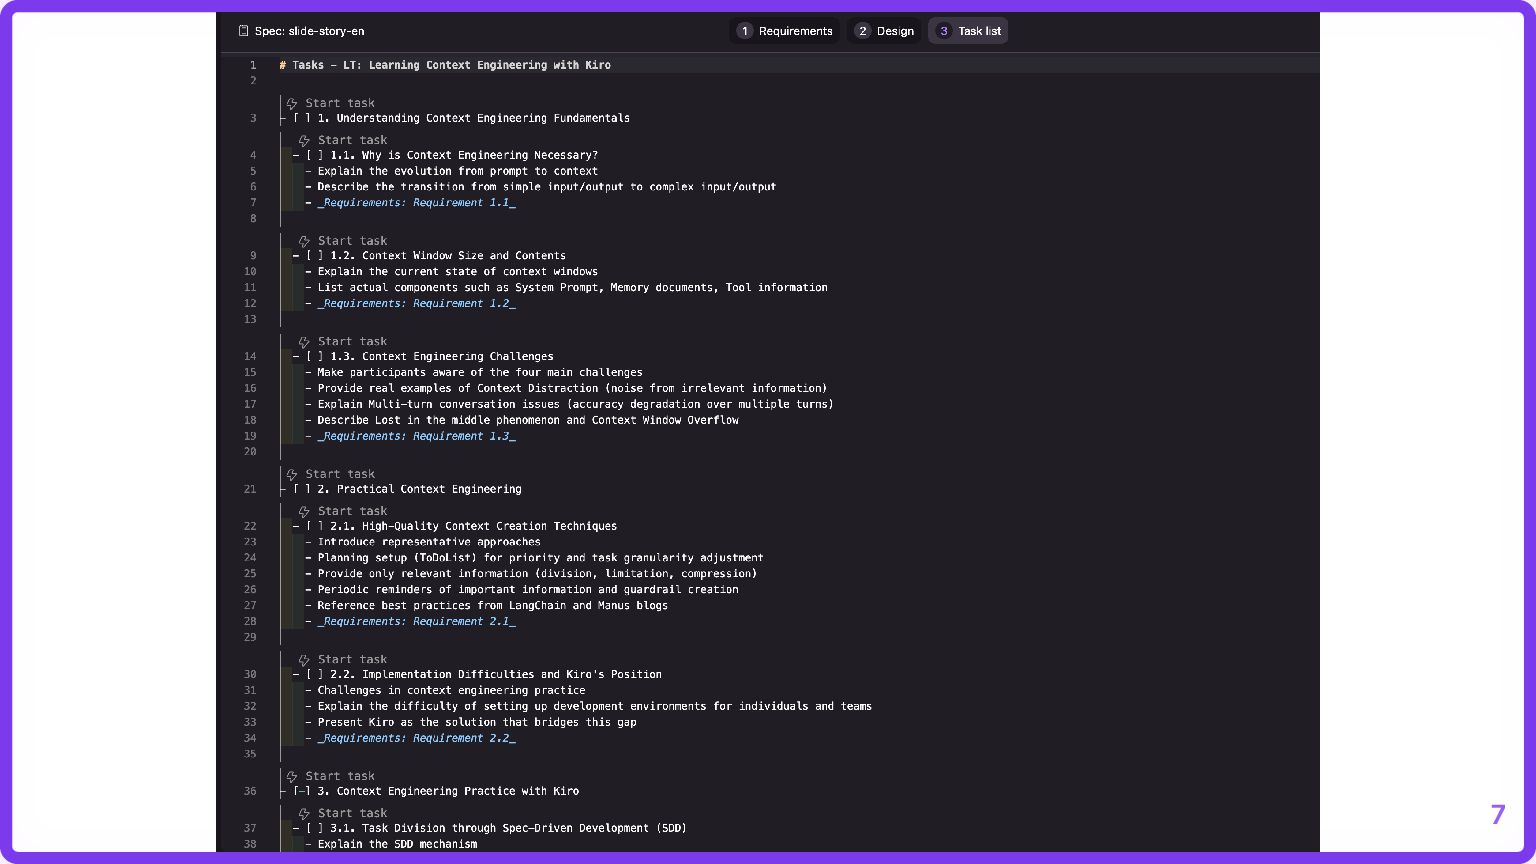Click the 'Spec: slide-story-en' title
Viewport: 1536px width, 864px height.
309,31
